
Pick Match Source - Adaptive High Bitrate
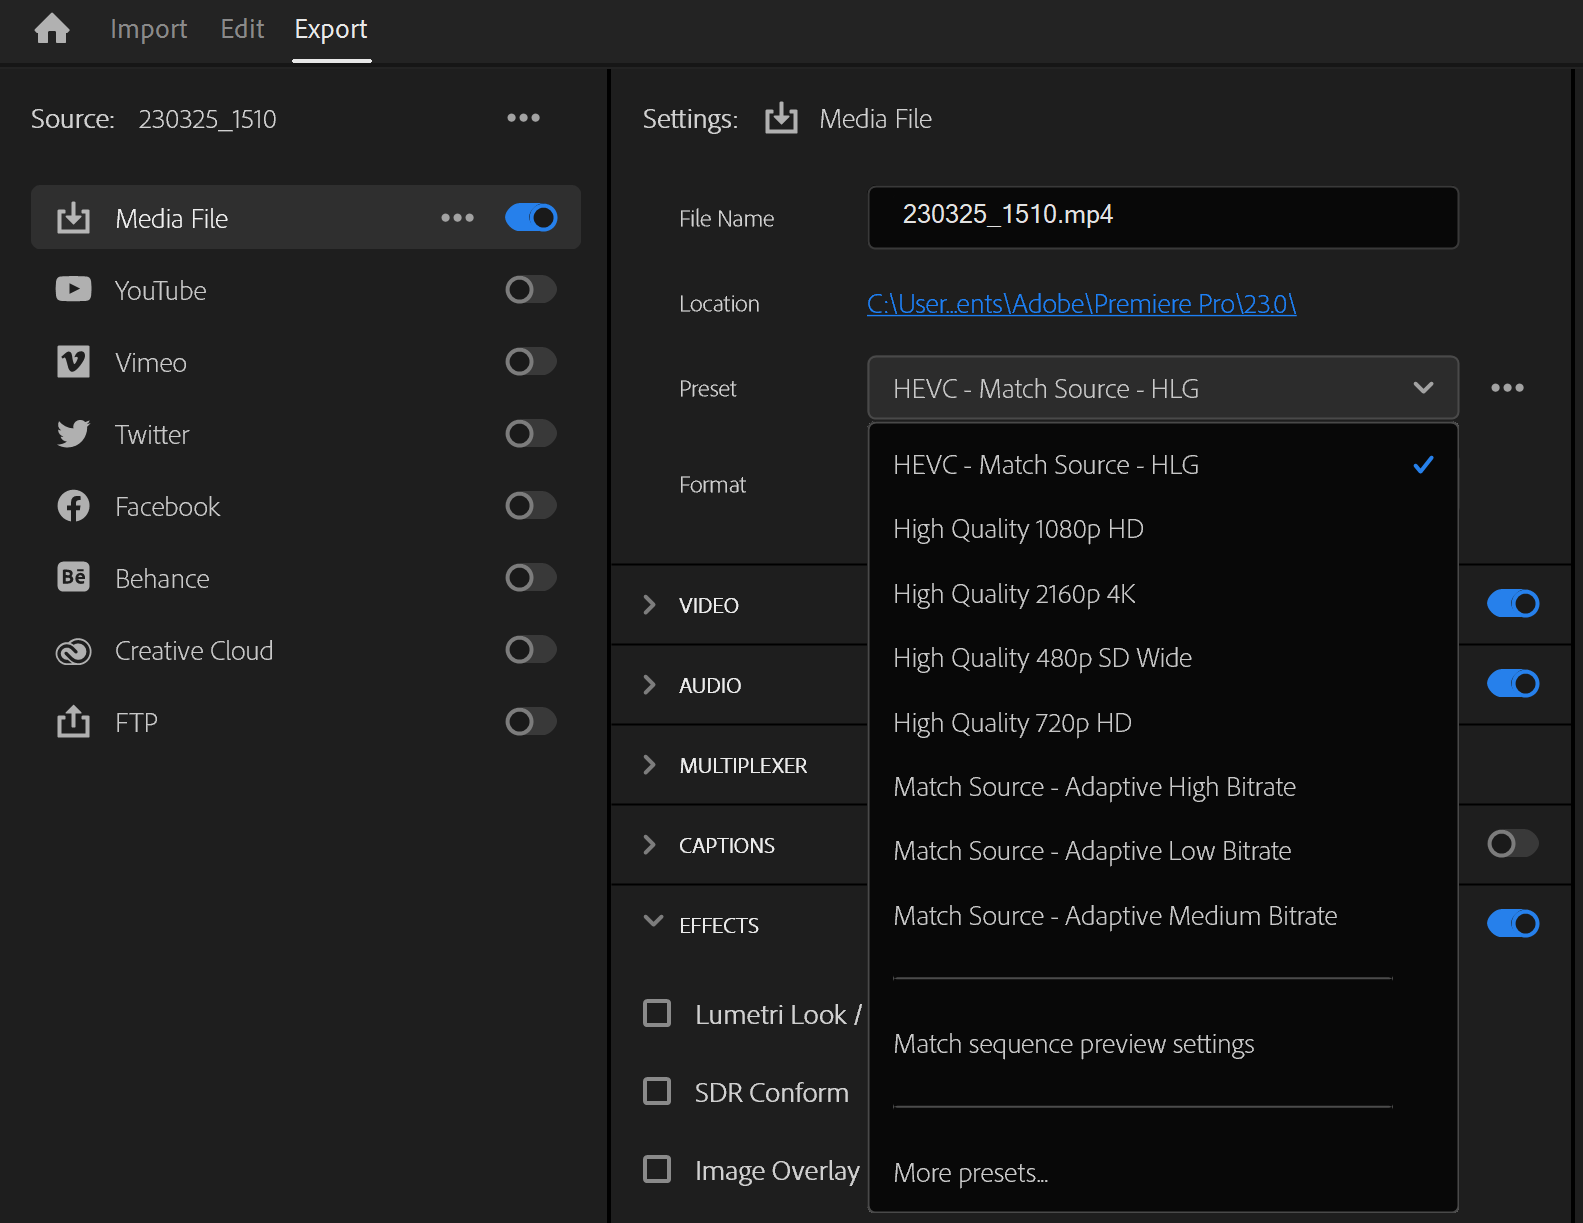click(1163, 787)
